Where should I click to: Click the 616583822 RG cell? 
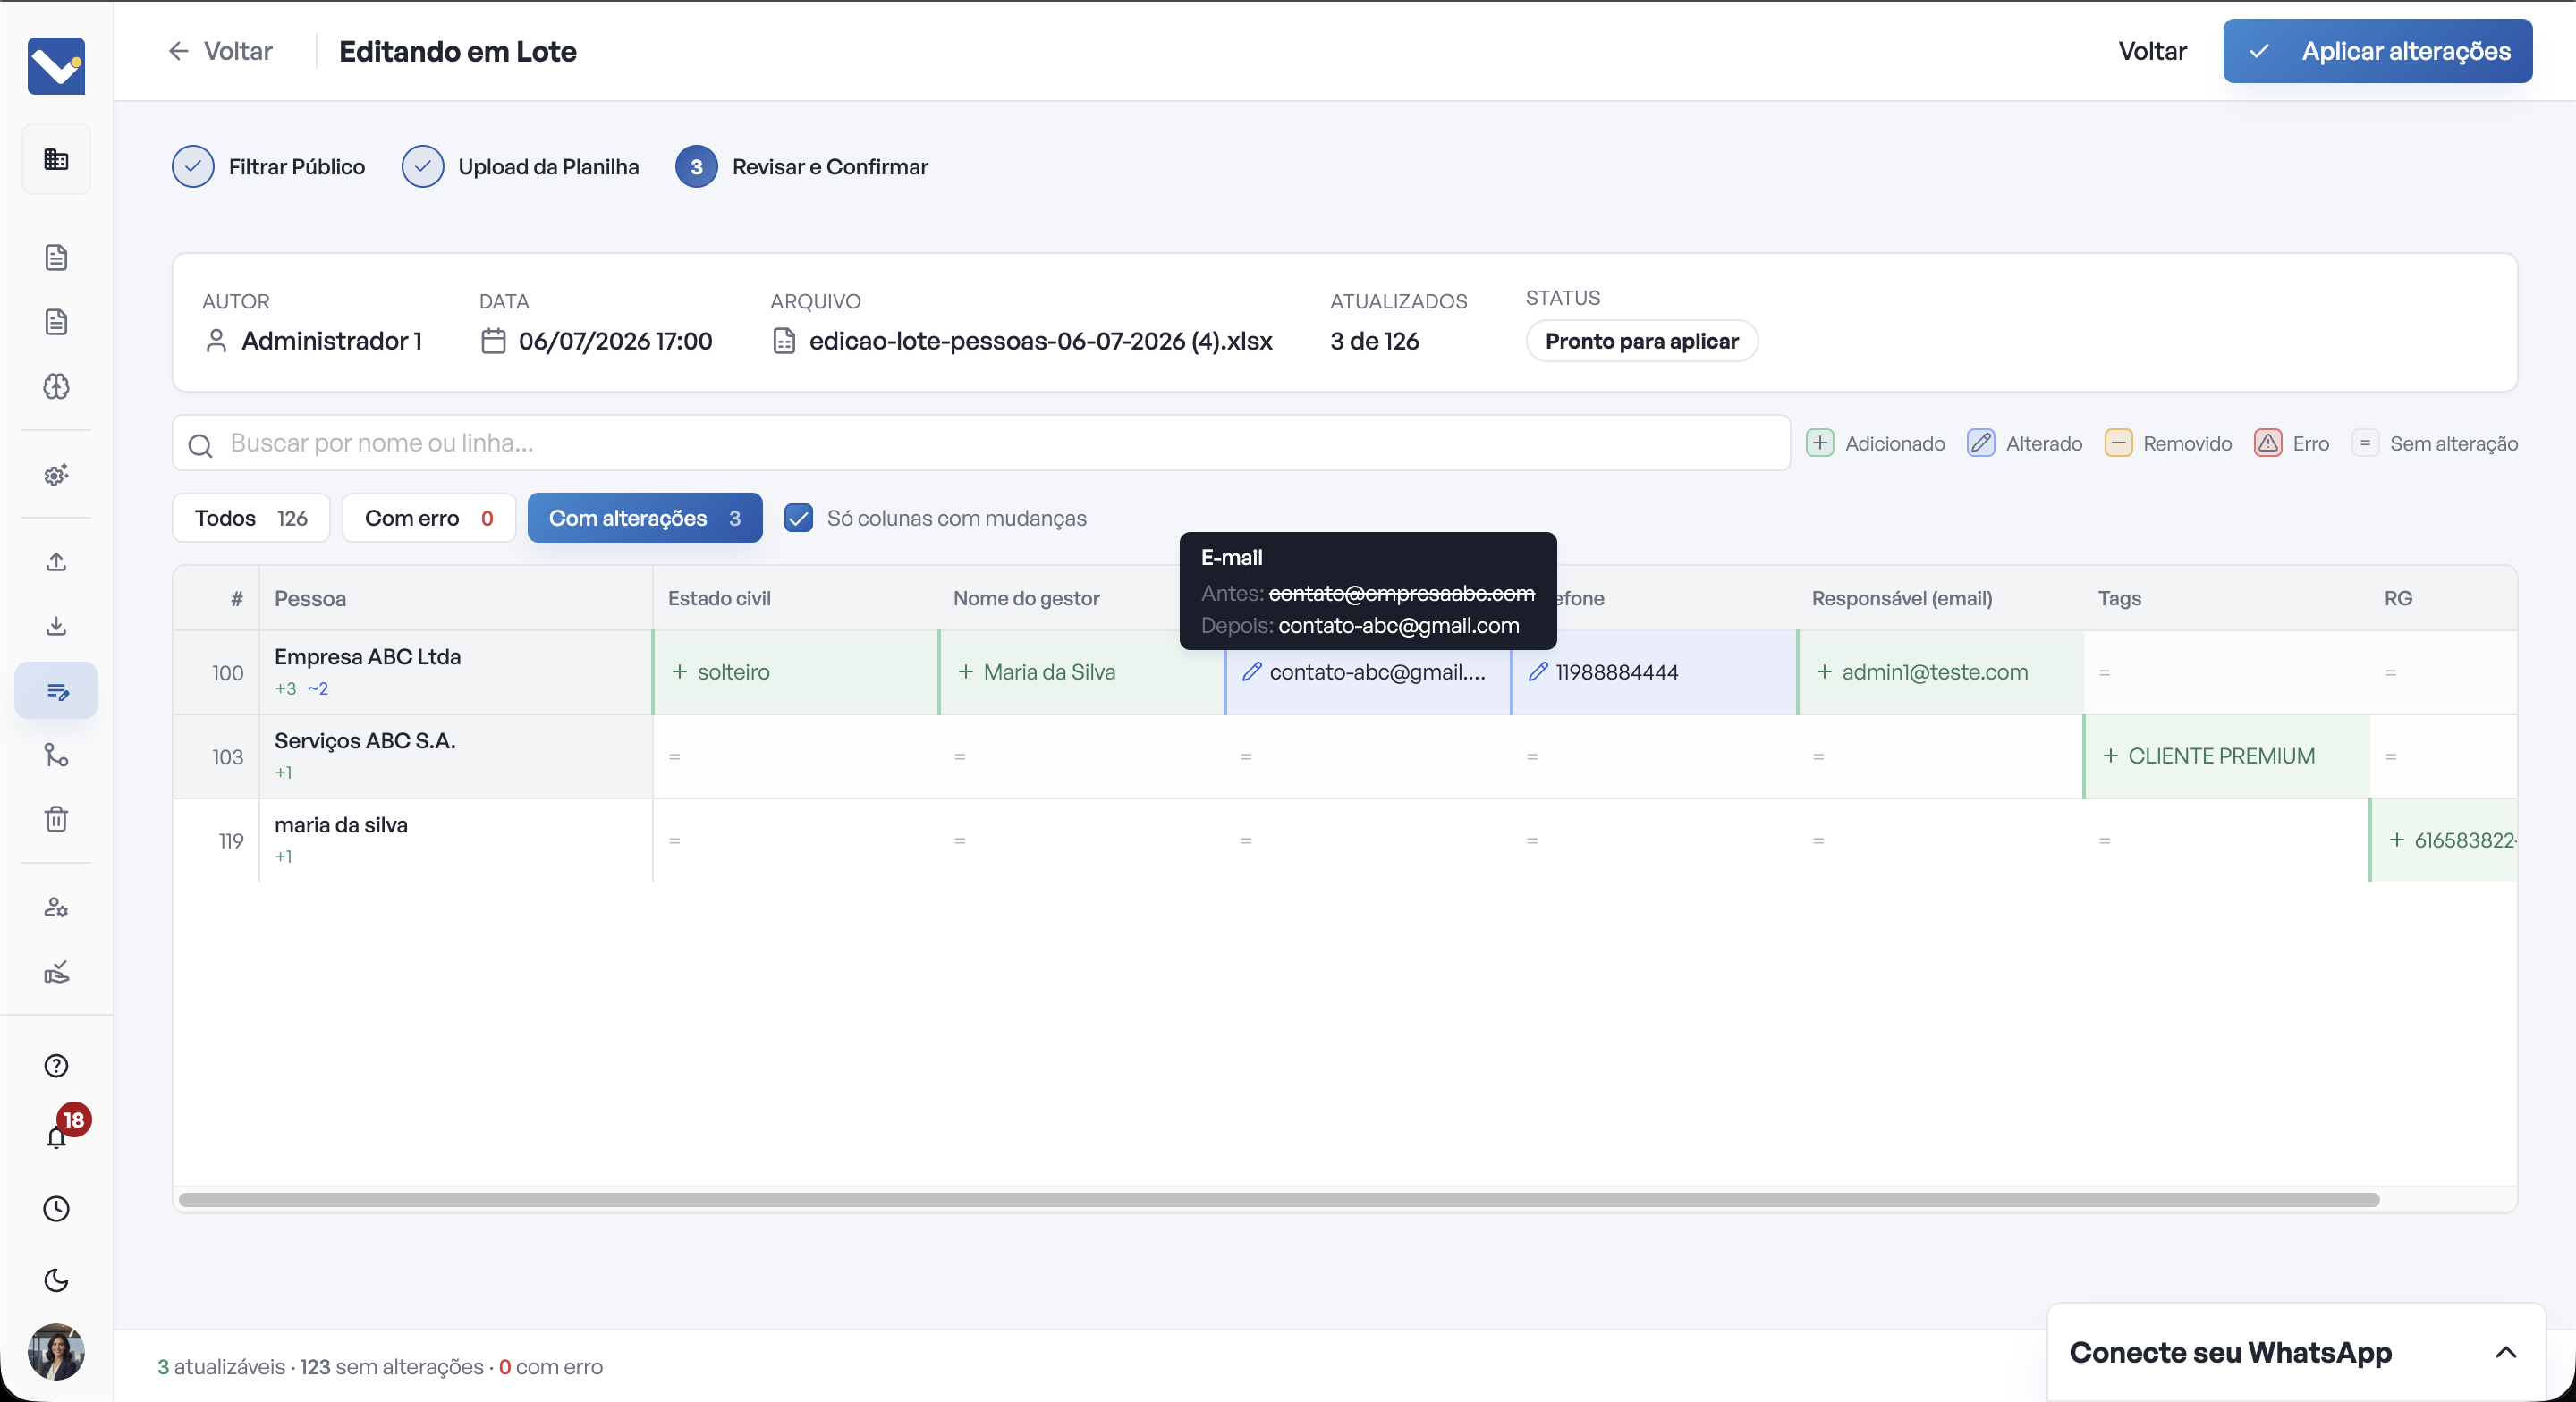pos(2443,840)
